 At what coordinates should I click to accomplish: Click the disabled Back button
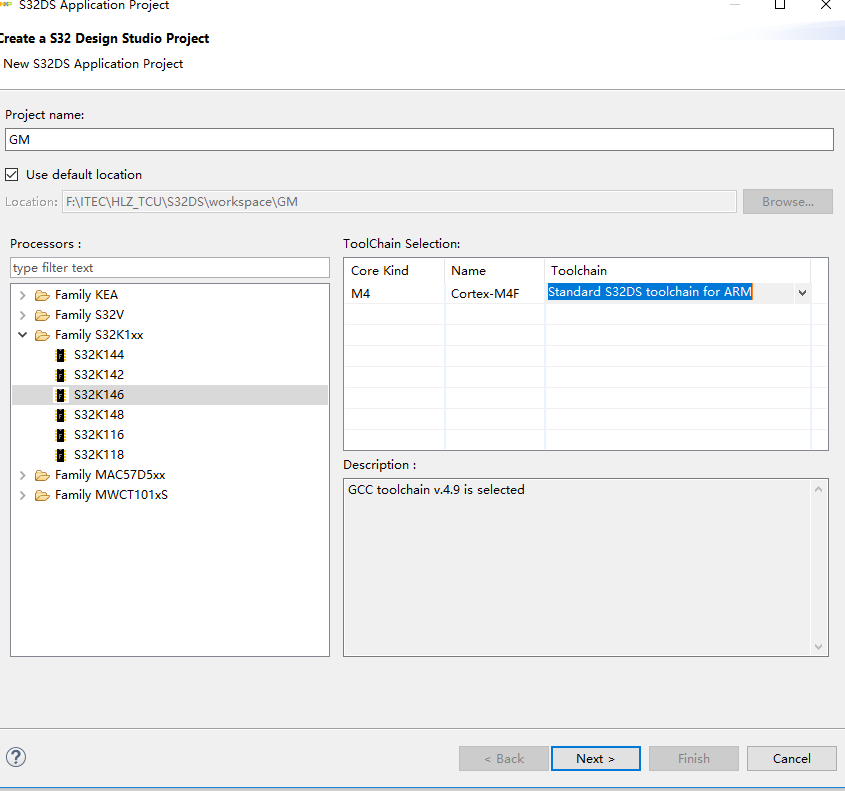pos(504,758)
